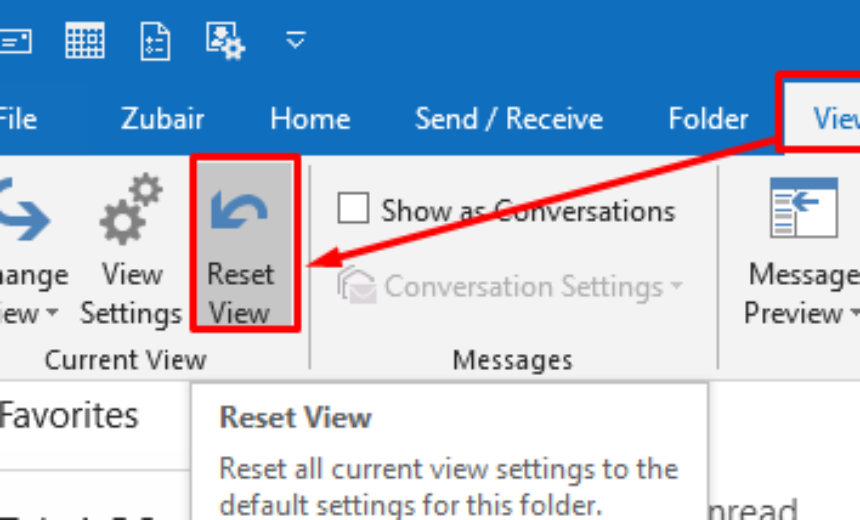Click the Conversation Settings envelope icon
The height and width of the screenshot is (520, 860).
coord(356,287)
